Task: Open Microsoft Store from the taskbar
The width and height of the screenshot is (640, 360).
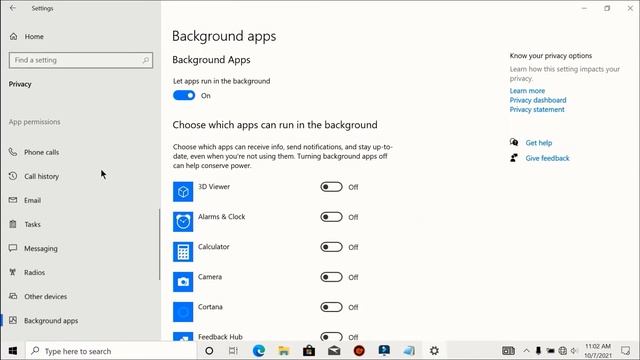Action: coord(309,351)
